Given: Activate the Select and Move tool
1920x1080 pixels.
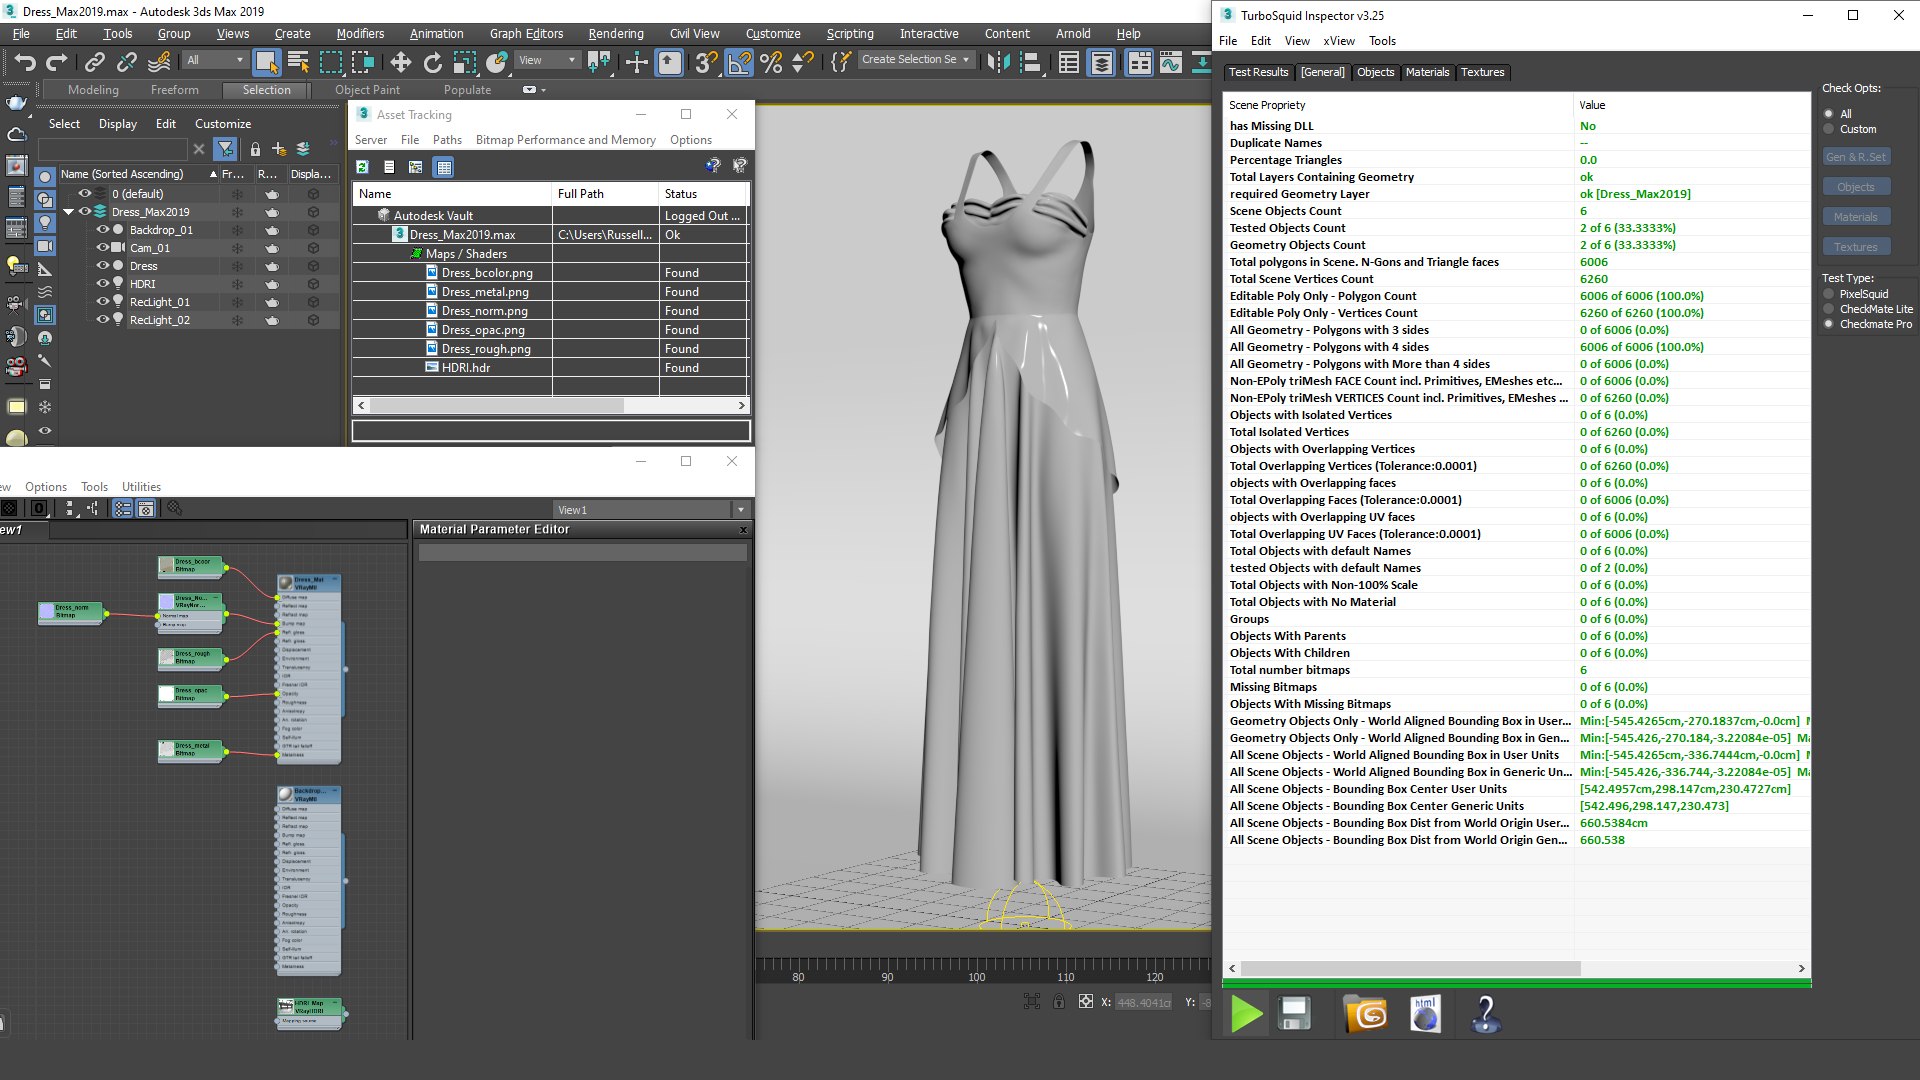Looking at the screenshot, I should pyautogui.click(x=400, y=62).
